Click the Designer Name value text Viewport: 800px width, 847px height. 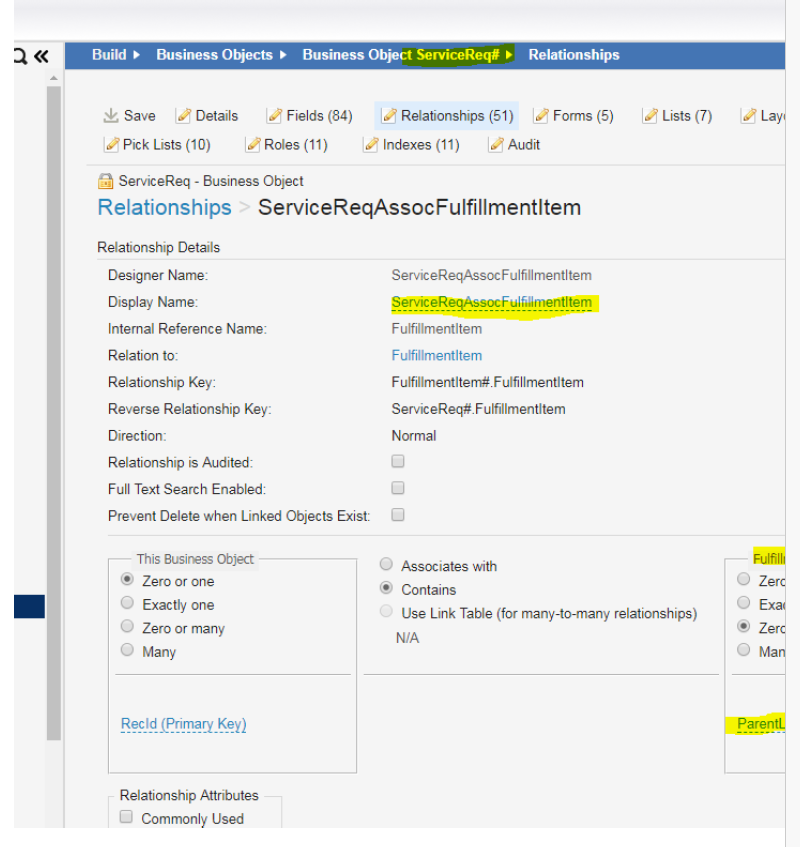[492, 275]
